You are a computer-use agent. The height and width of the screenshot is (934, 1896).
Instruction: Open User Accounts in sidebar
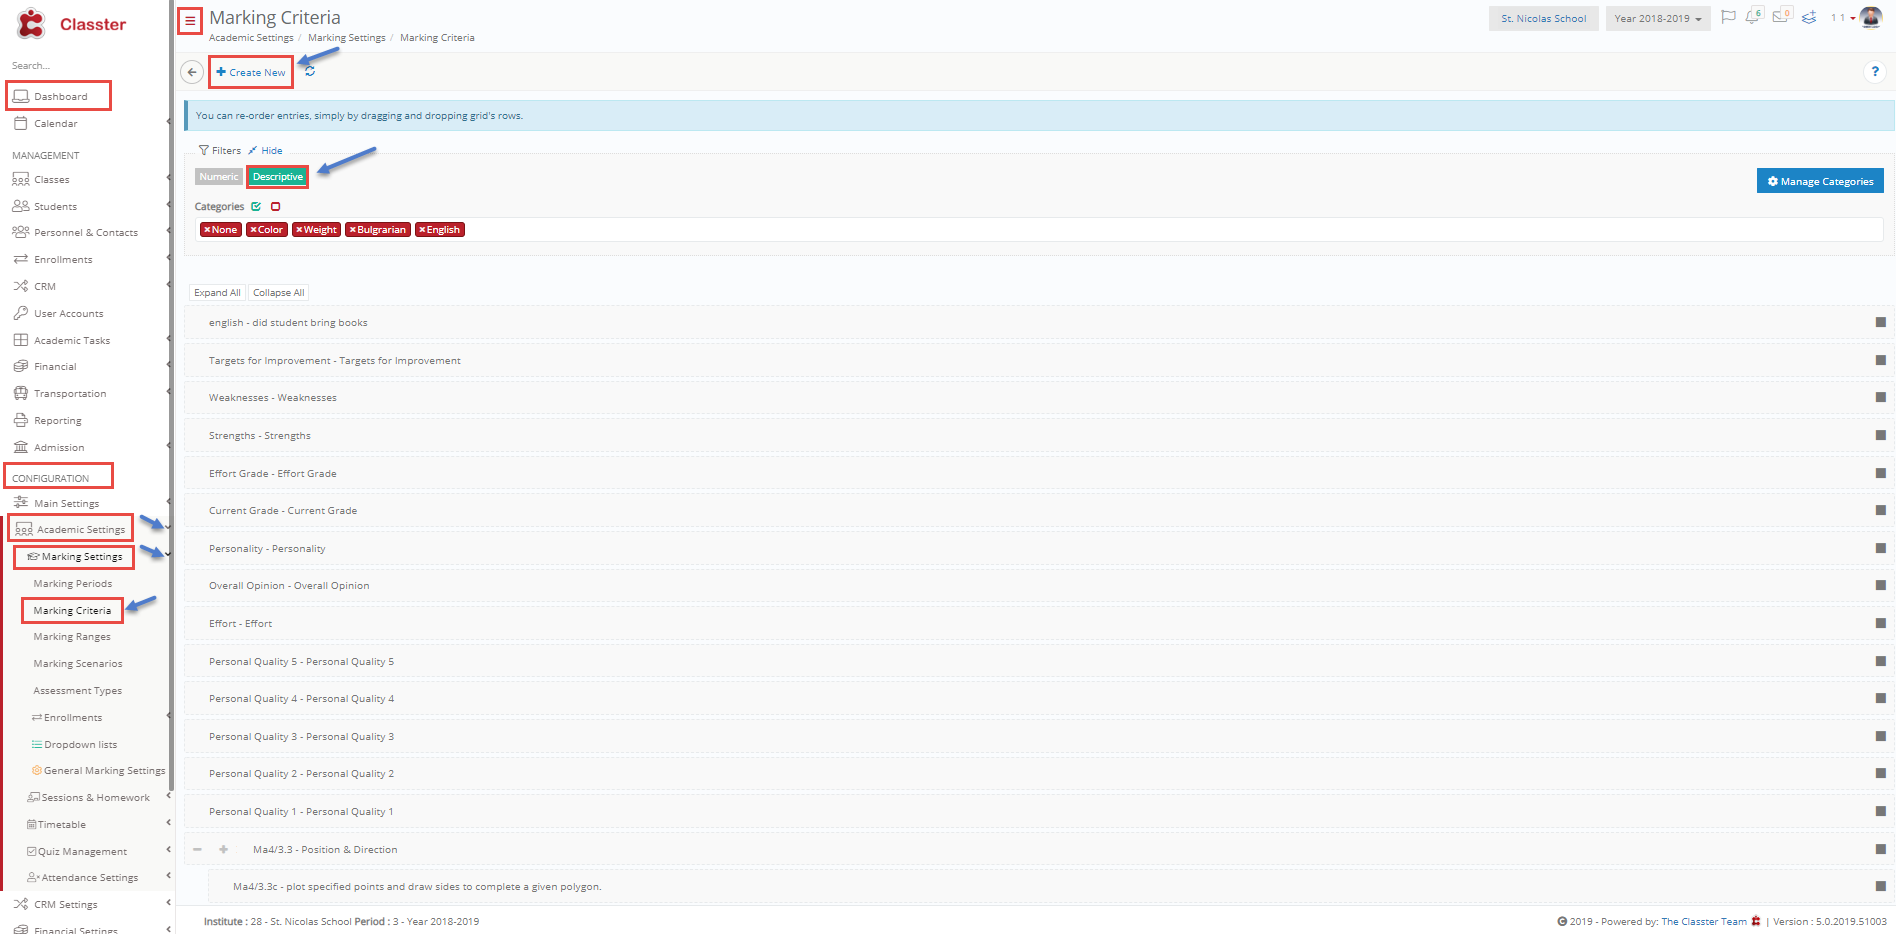click(x=68, y=313)
